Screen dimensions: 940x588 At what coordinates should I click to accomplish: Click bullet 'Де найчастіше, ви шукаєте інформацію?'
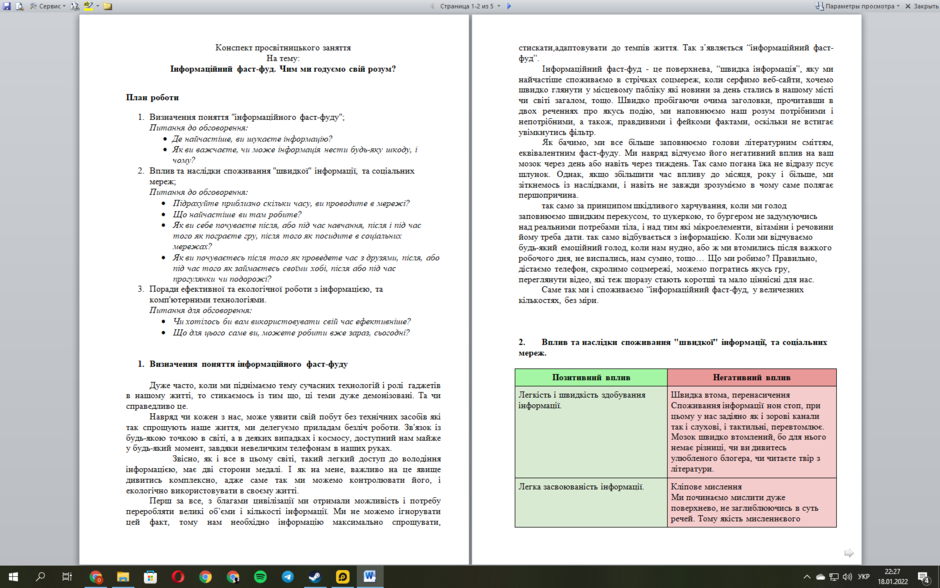tap(252, 138)
